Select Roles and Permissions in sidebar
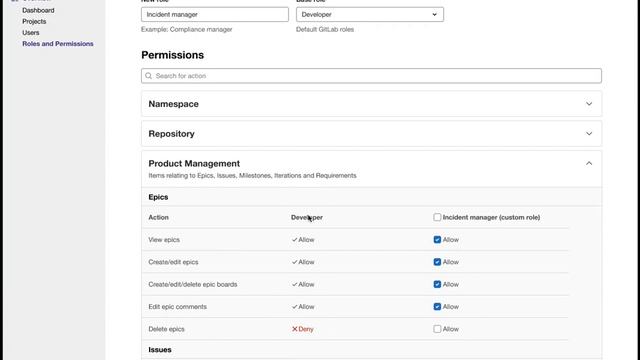Viewport: 640px width, 360px height. pyautogui.click(x=58, y=44)
